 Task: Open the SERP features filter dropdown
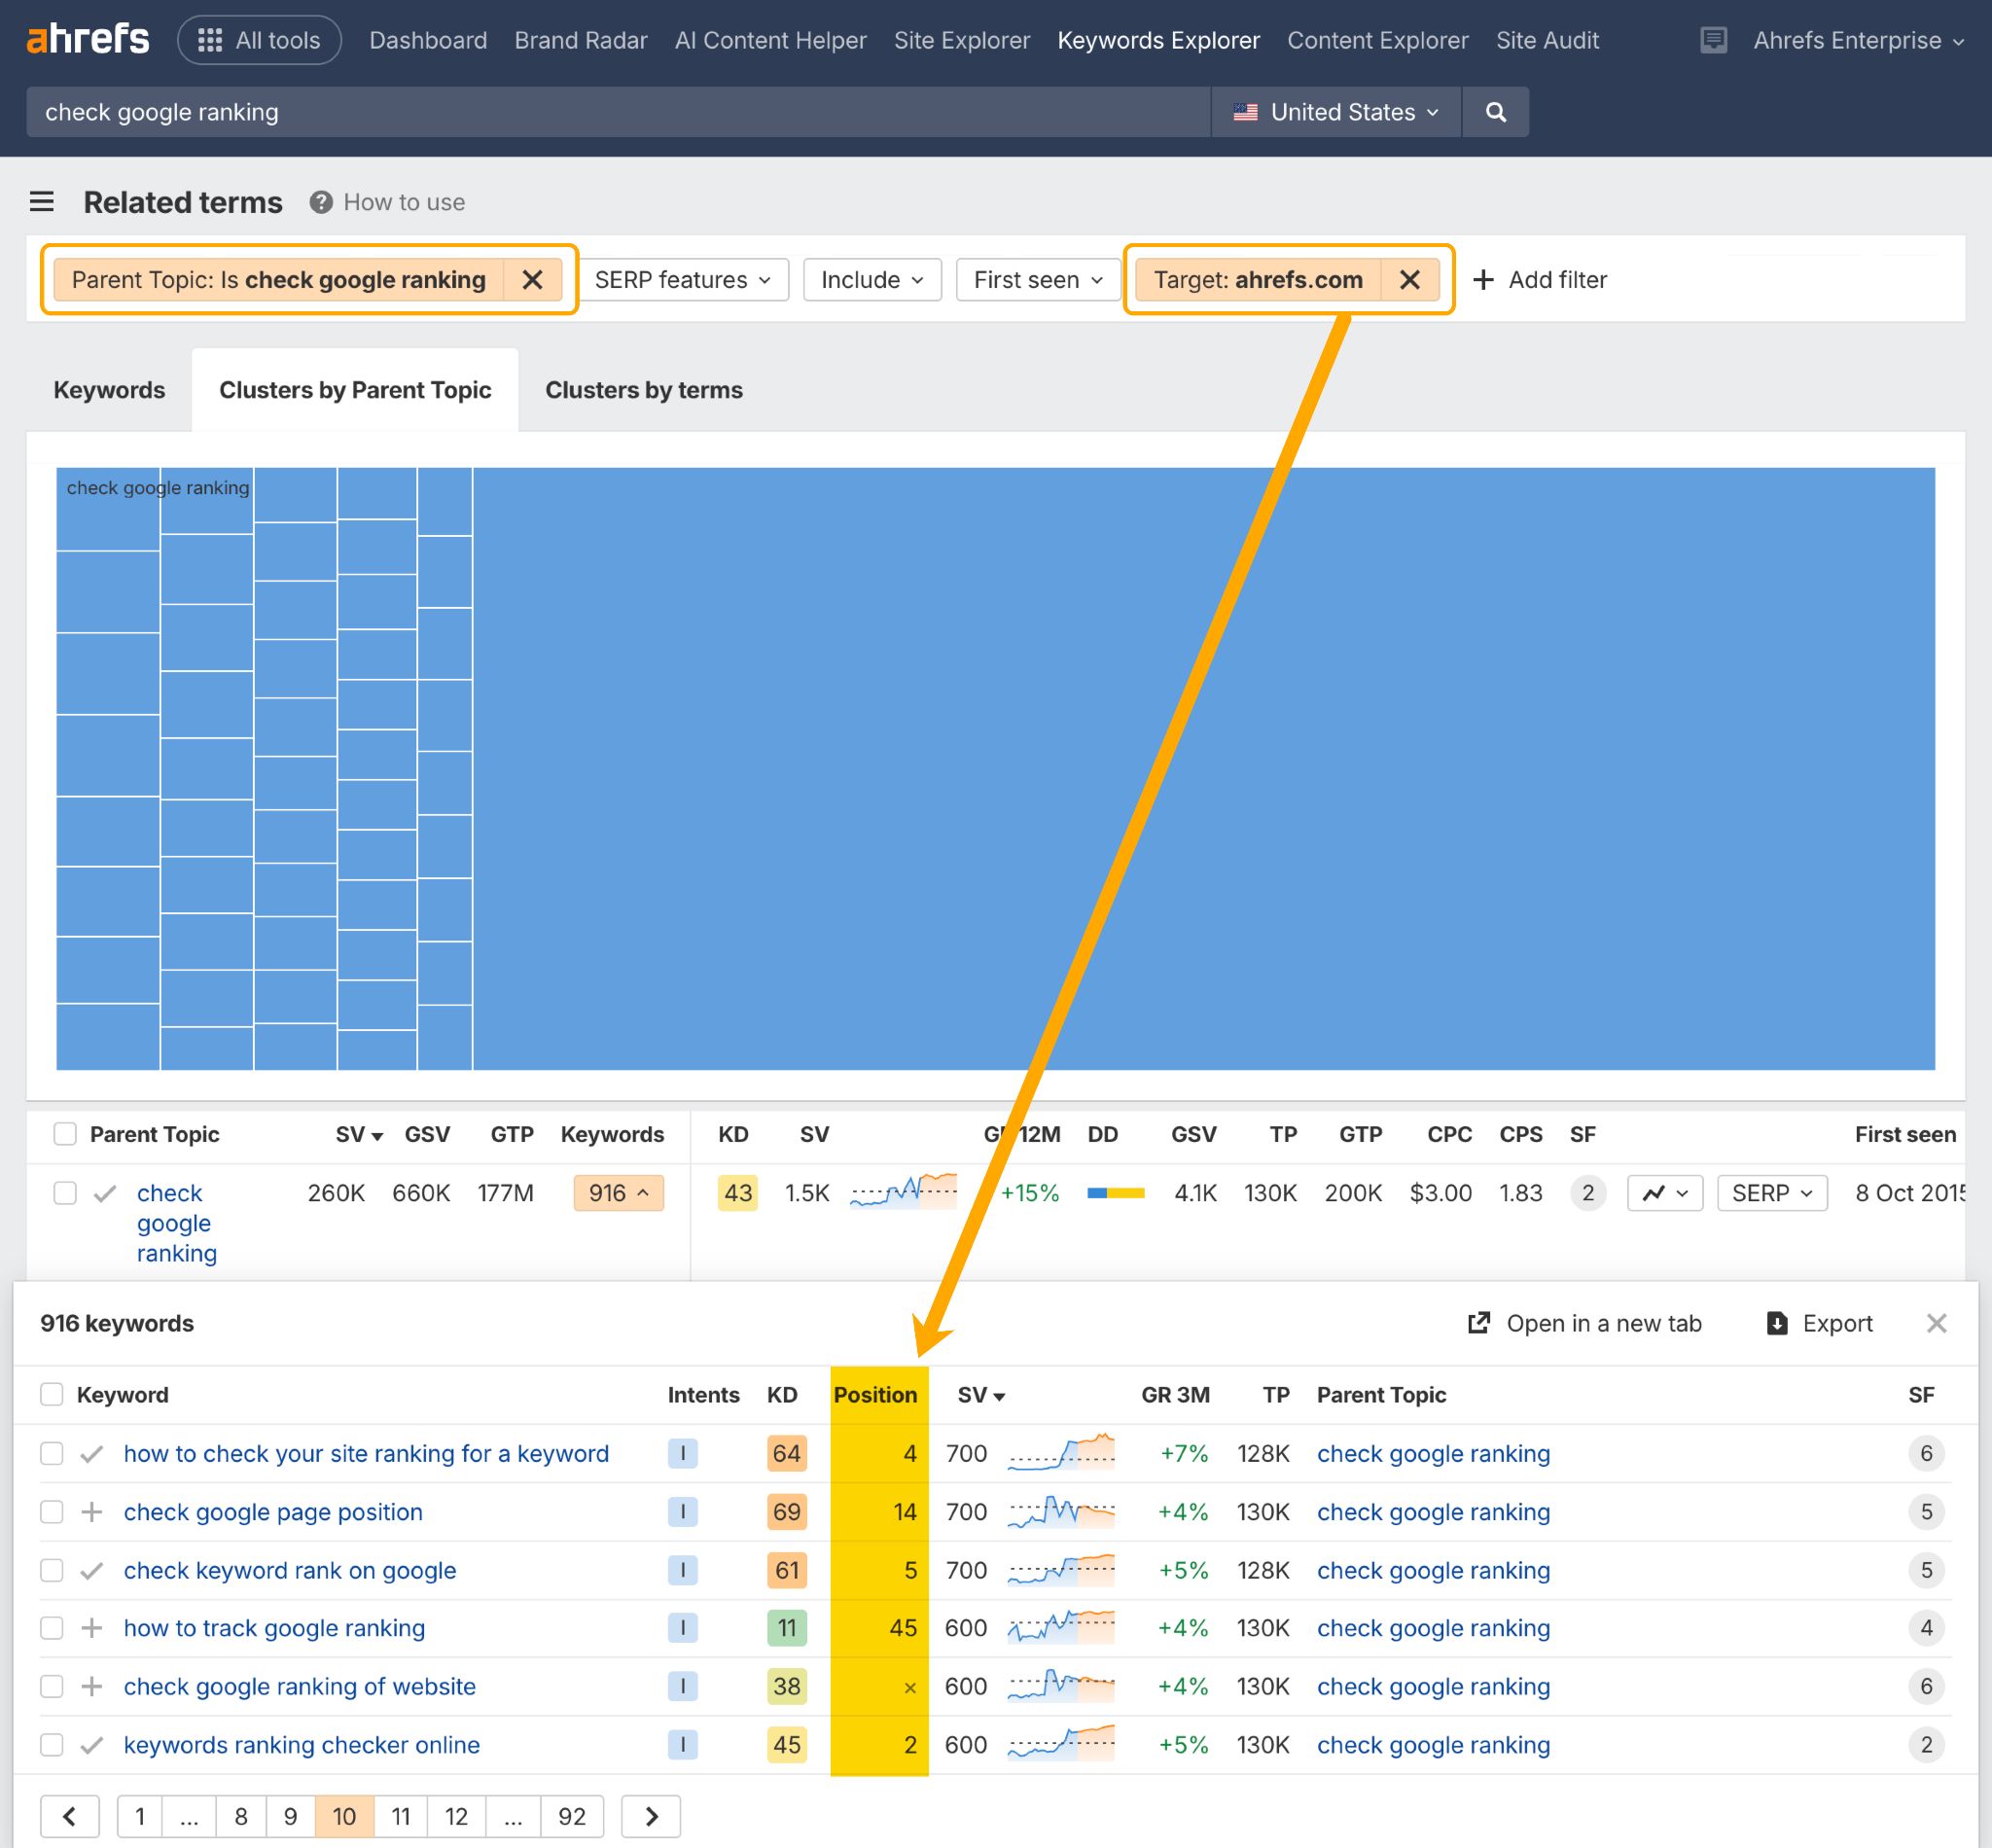(684, 280)
